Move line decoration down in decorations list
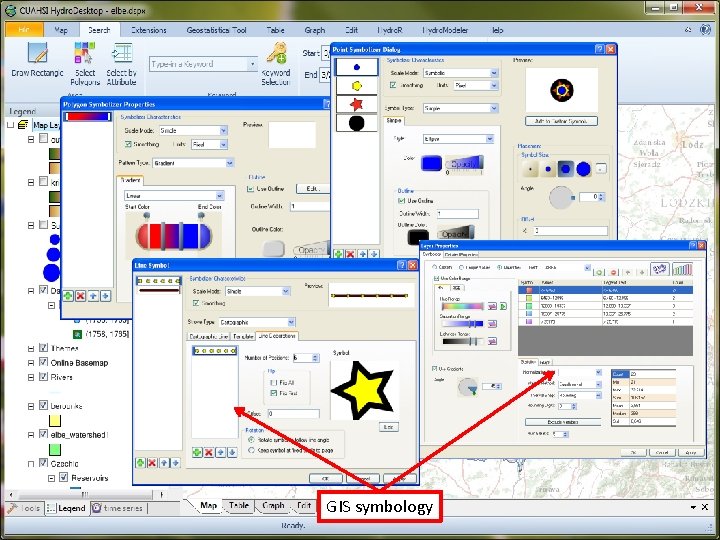 tap(233, 452)
